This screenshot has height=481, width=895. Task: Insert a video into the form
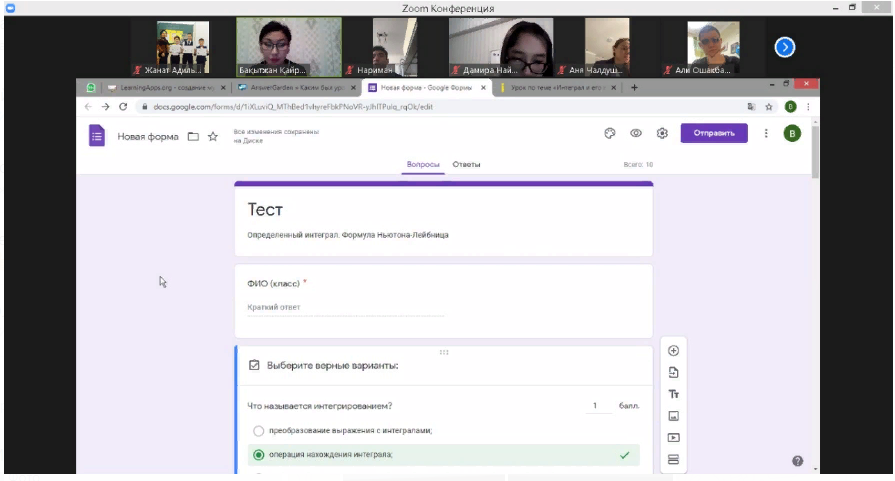coord(673,437)
